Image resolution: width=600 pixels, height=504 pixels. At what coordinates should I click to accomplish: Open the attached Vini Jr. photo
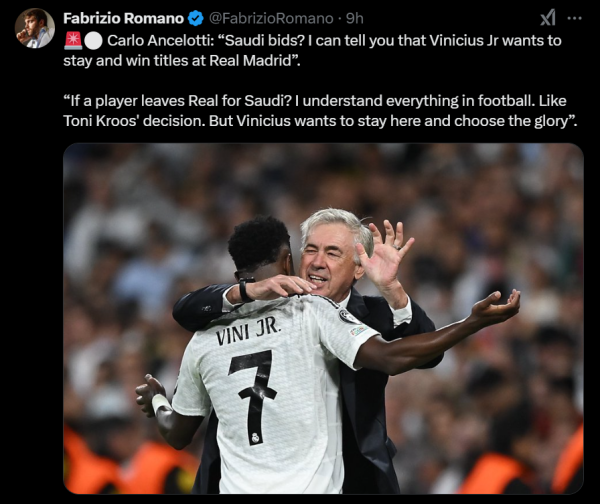pyautogui.click(x=323, y=318)
